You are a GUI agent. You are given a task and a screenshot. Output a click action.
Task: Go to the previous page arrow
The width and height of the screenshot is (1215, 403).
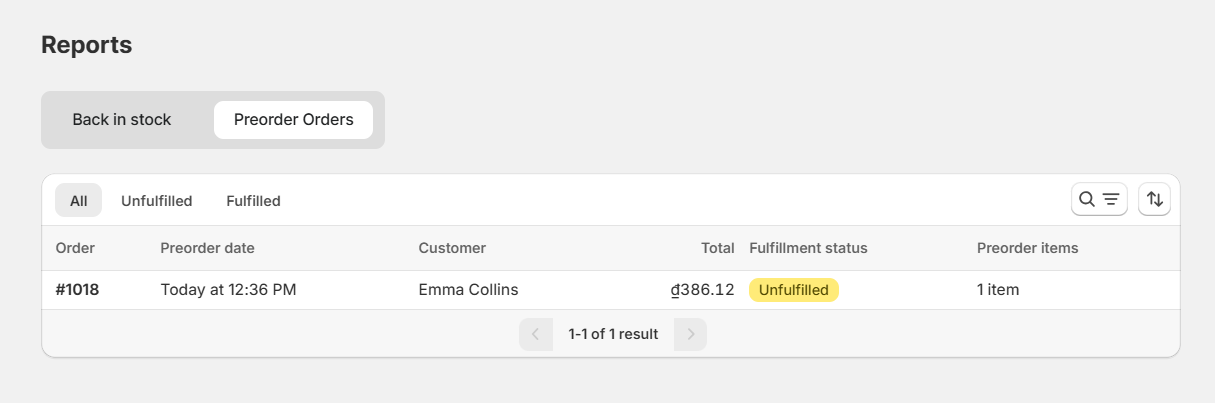tap(536, 334)
